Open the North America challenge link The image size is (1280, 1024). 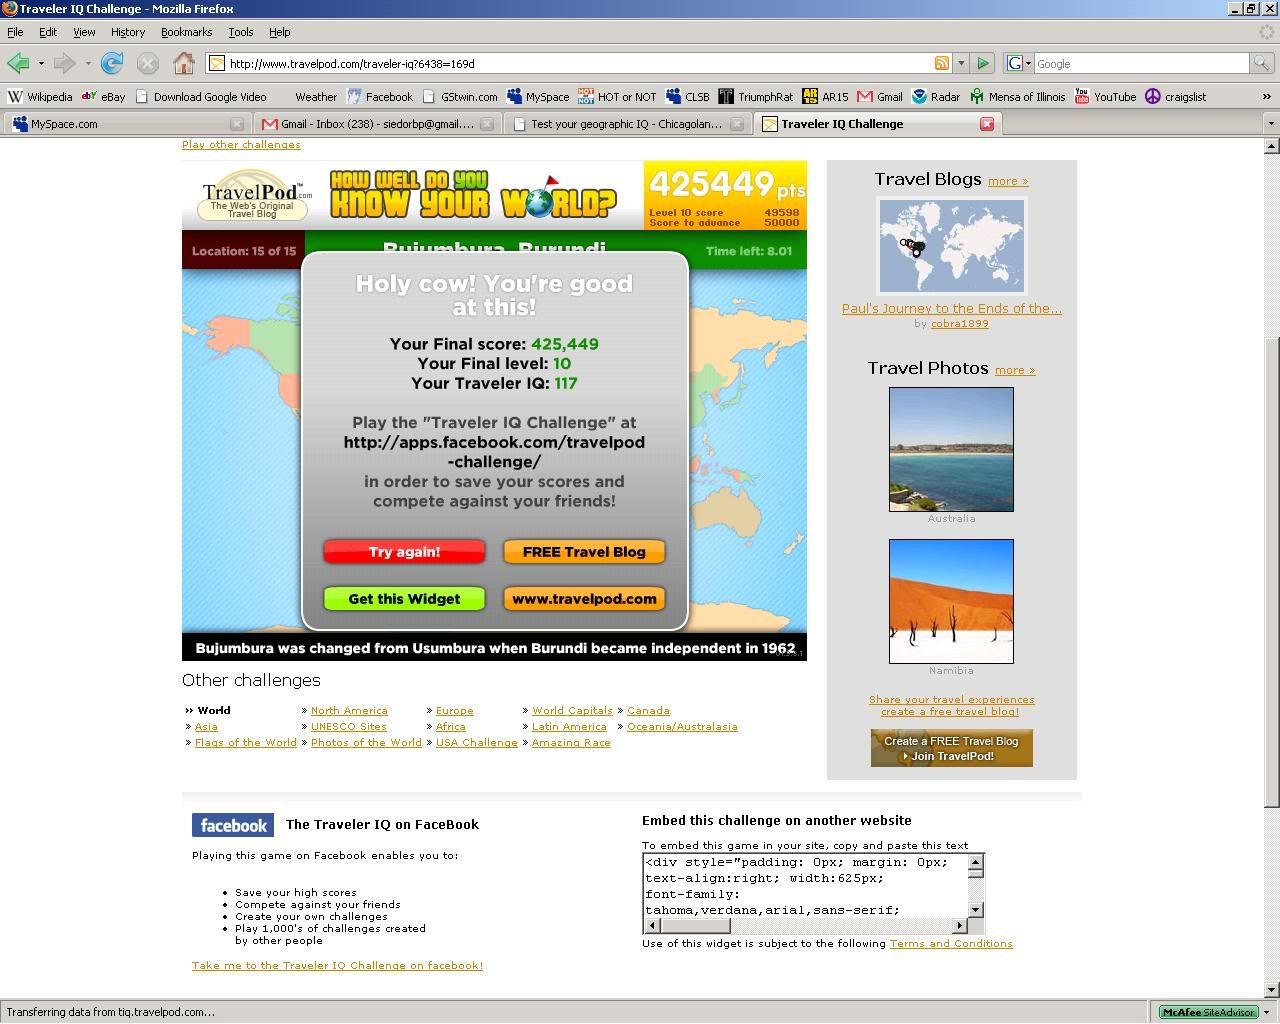click(x=349, y=711)
